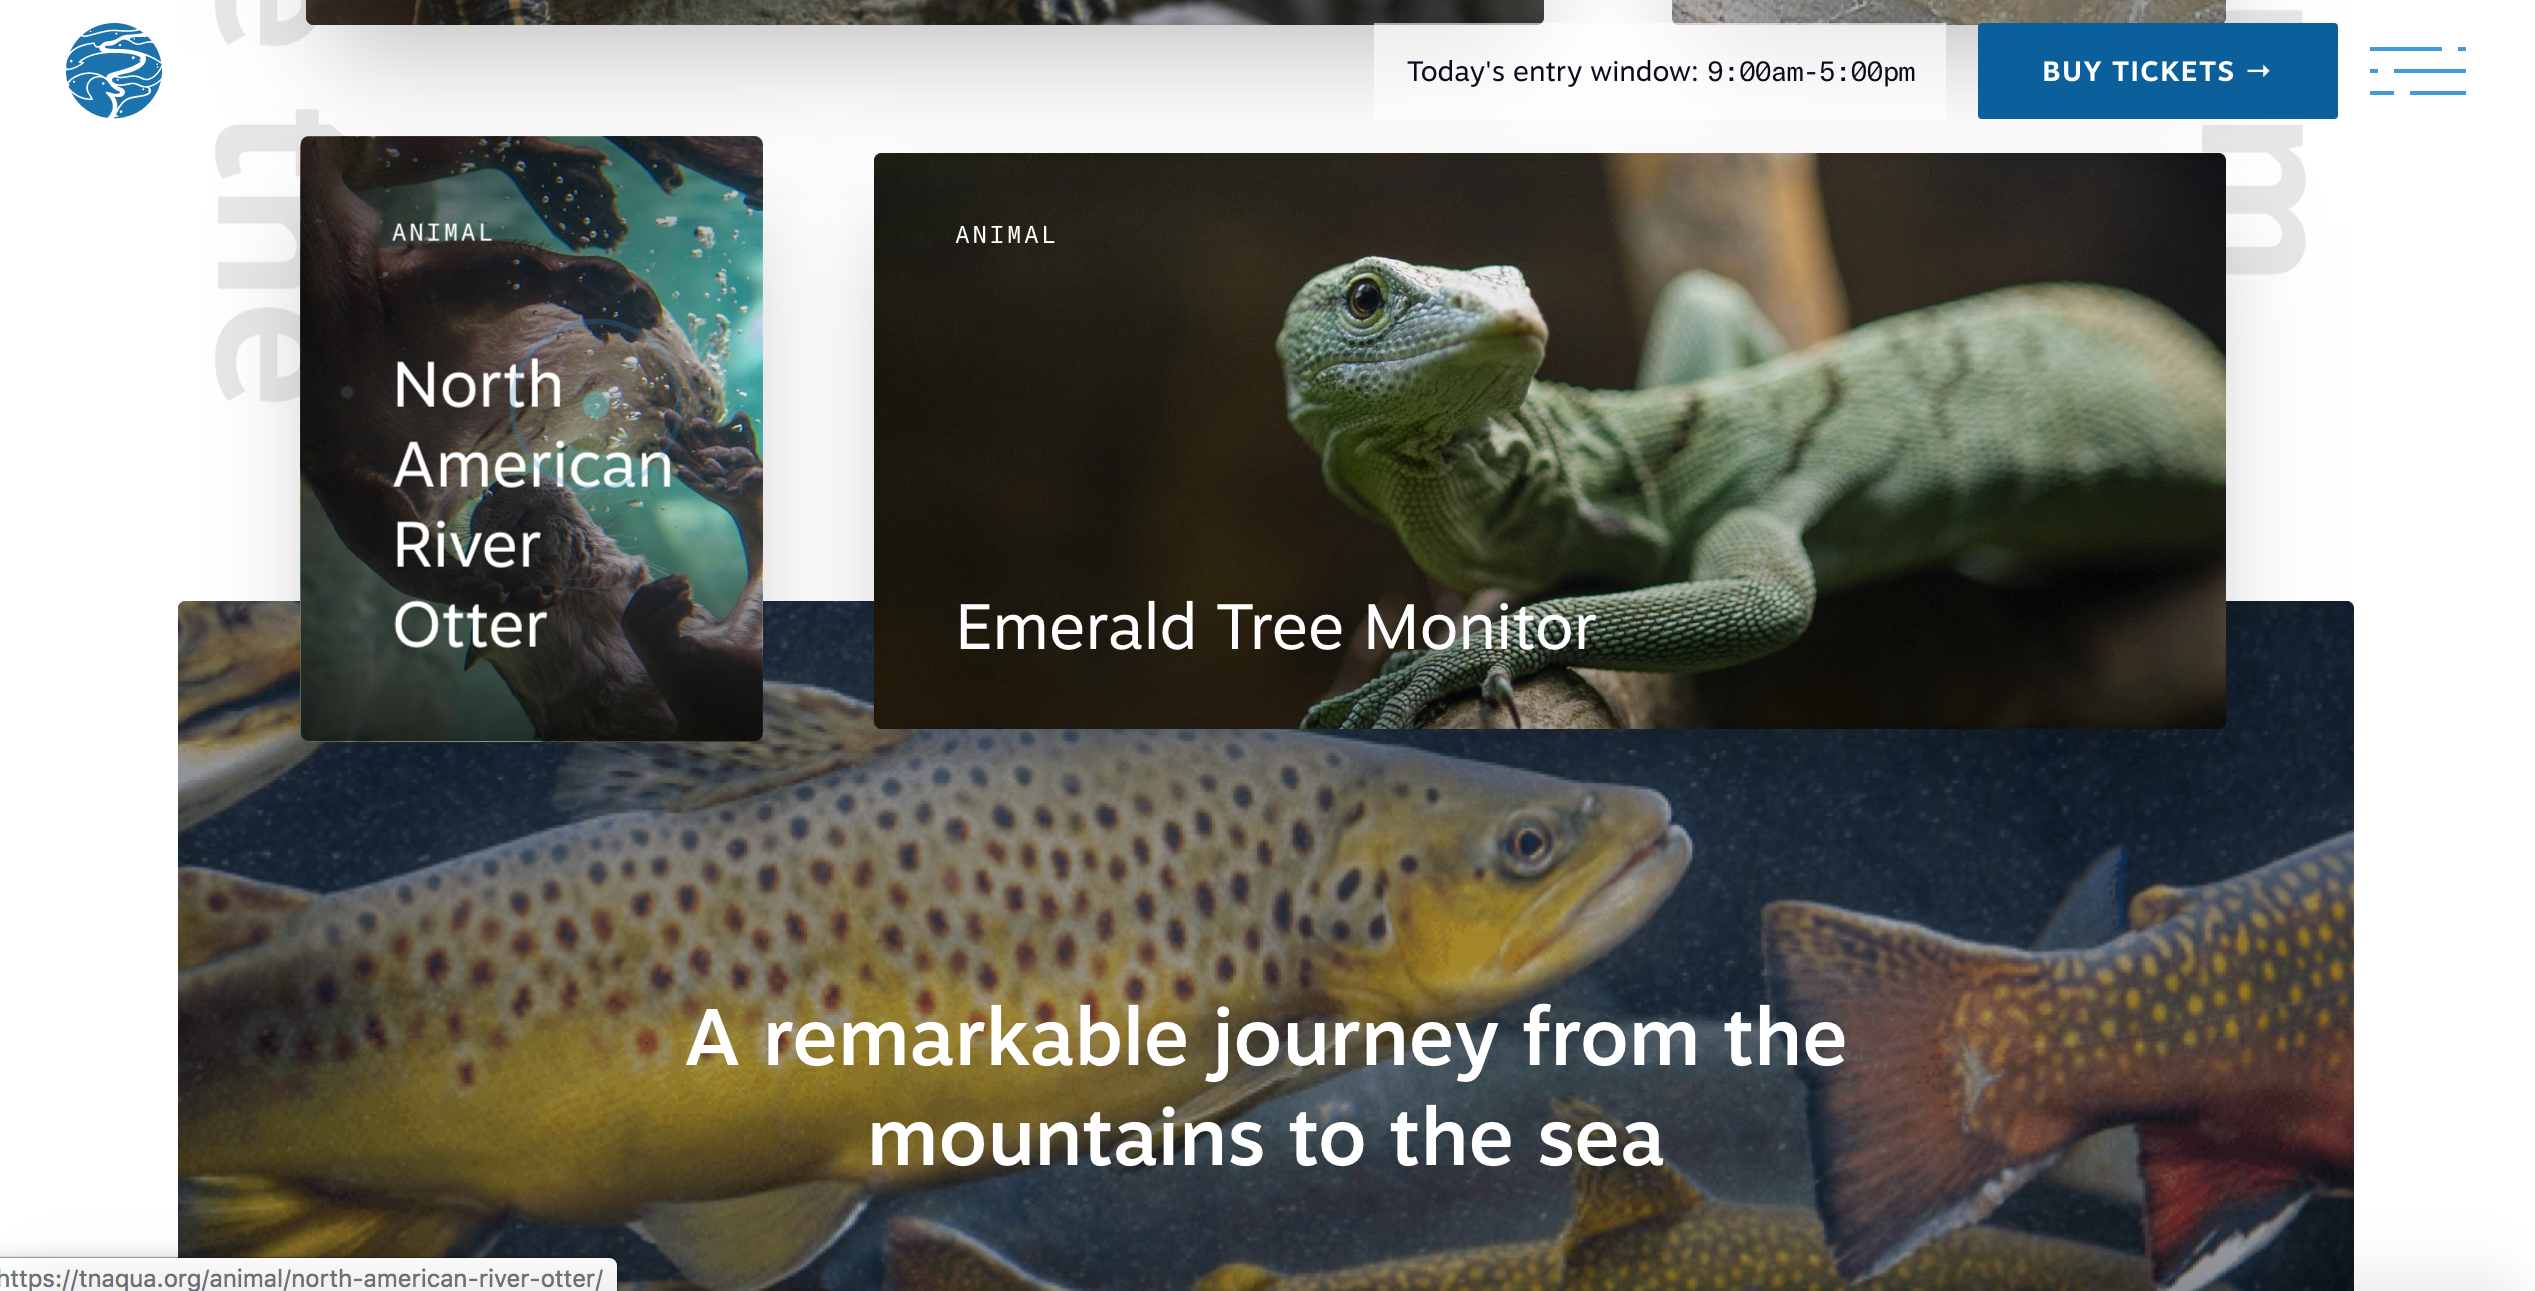Click the otter URL in status bar
This screenshot has height=1291, width=2535.
pyautogui.click(x=302, y=1277)
